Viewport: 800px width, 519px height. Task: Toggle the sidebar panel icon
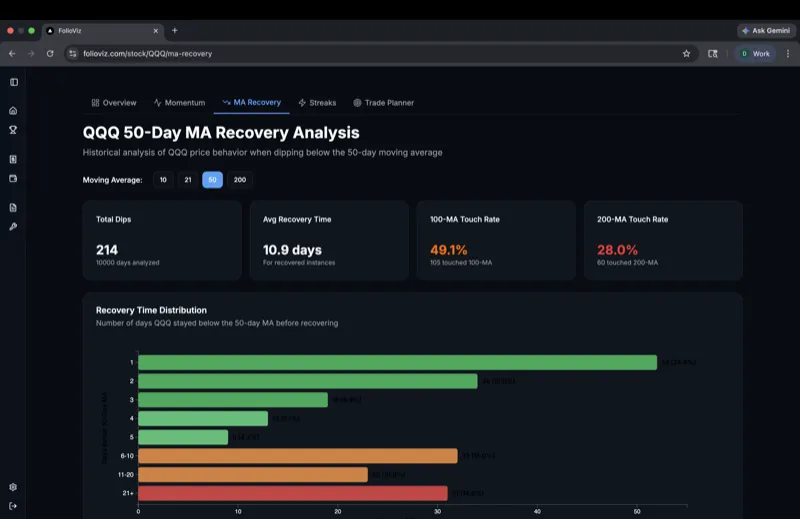[x=14, y=82]
